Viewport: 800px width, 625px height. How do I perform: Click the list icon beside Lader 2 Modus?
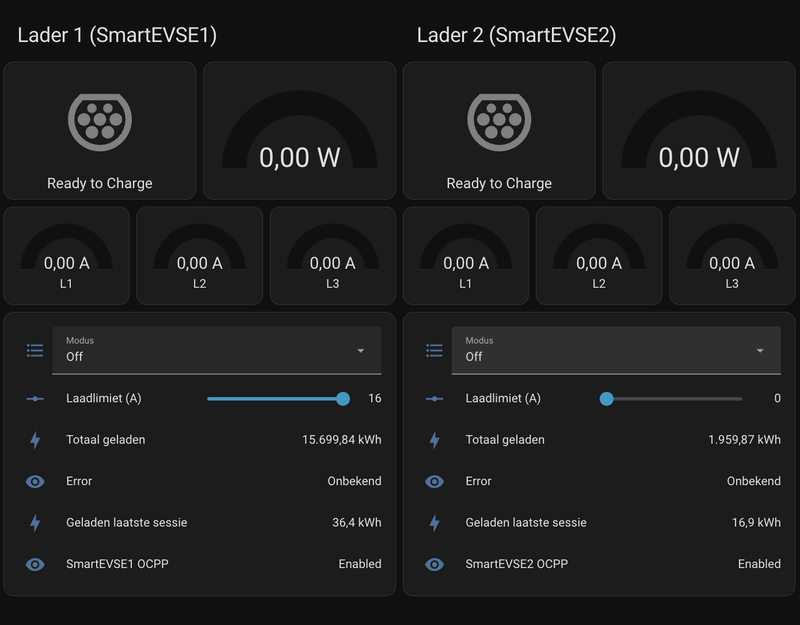point(434,351)
